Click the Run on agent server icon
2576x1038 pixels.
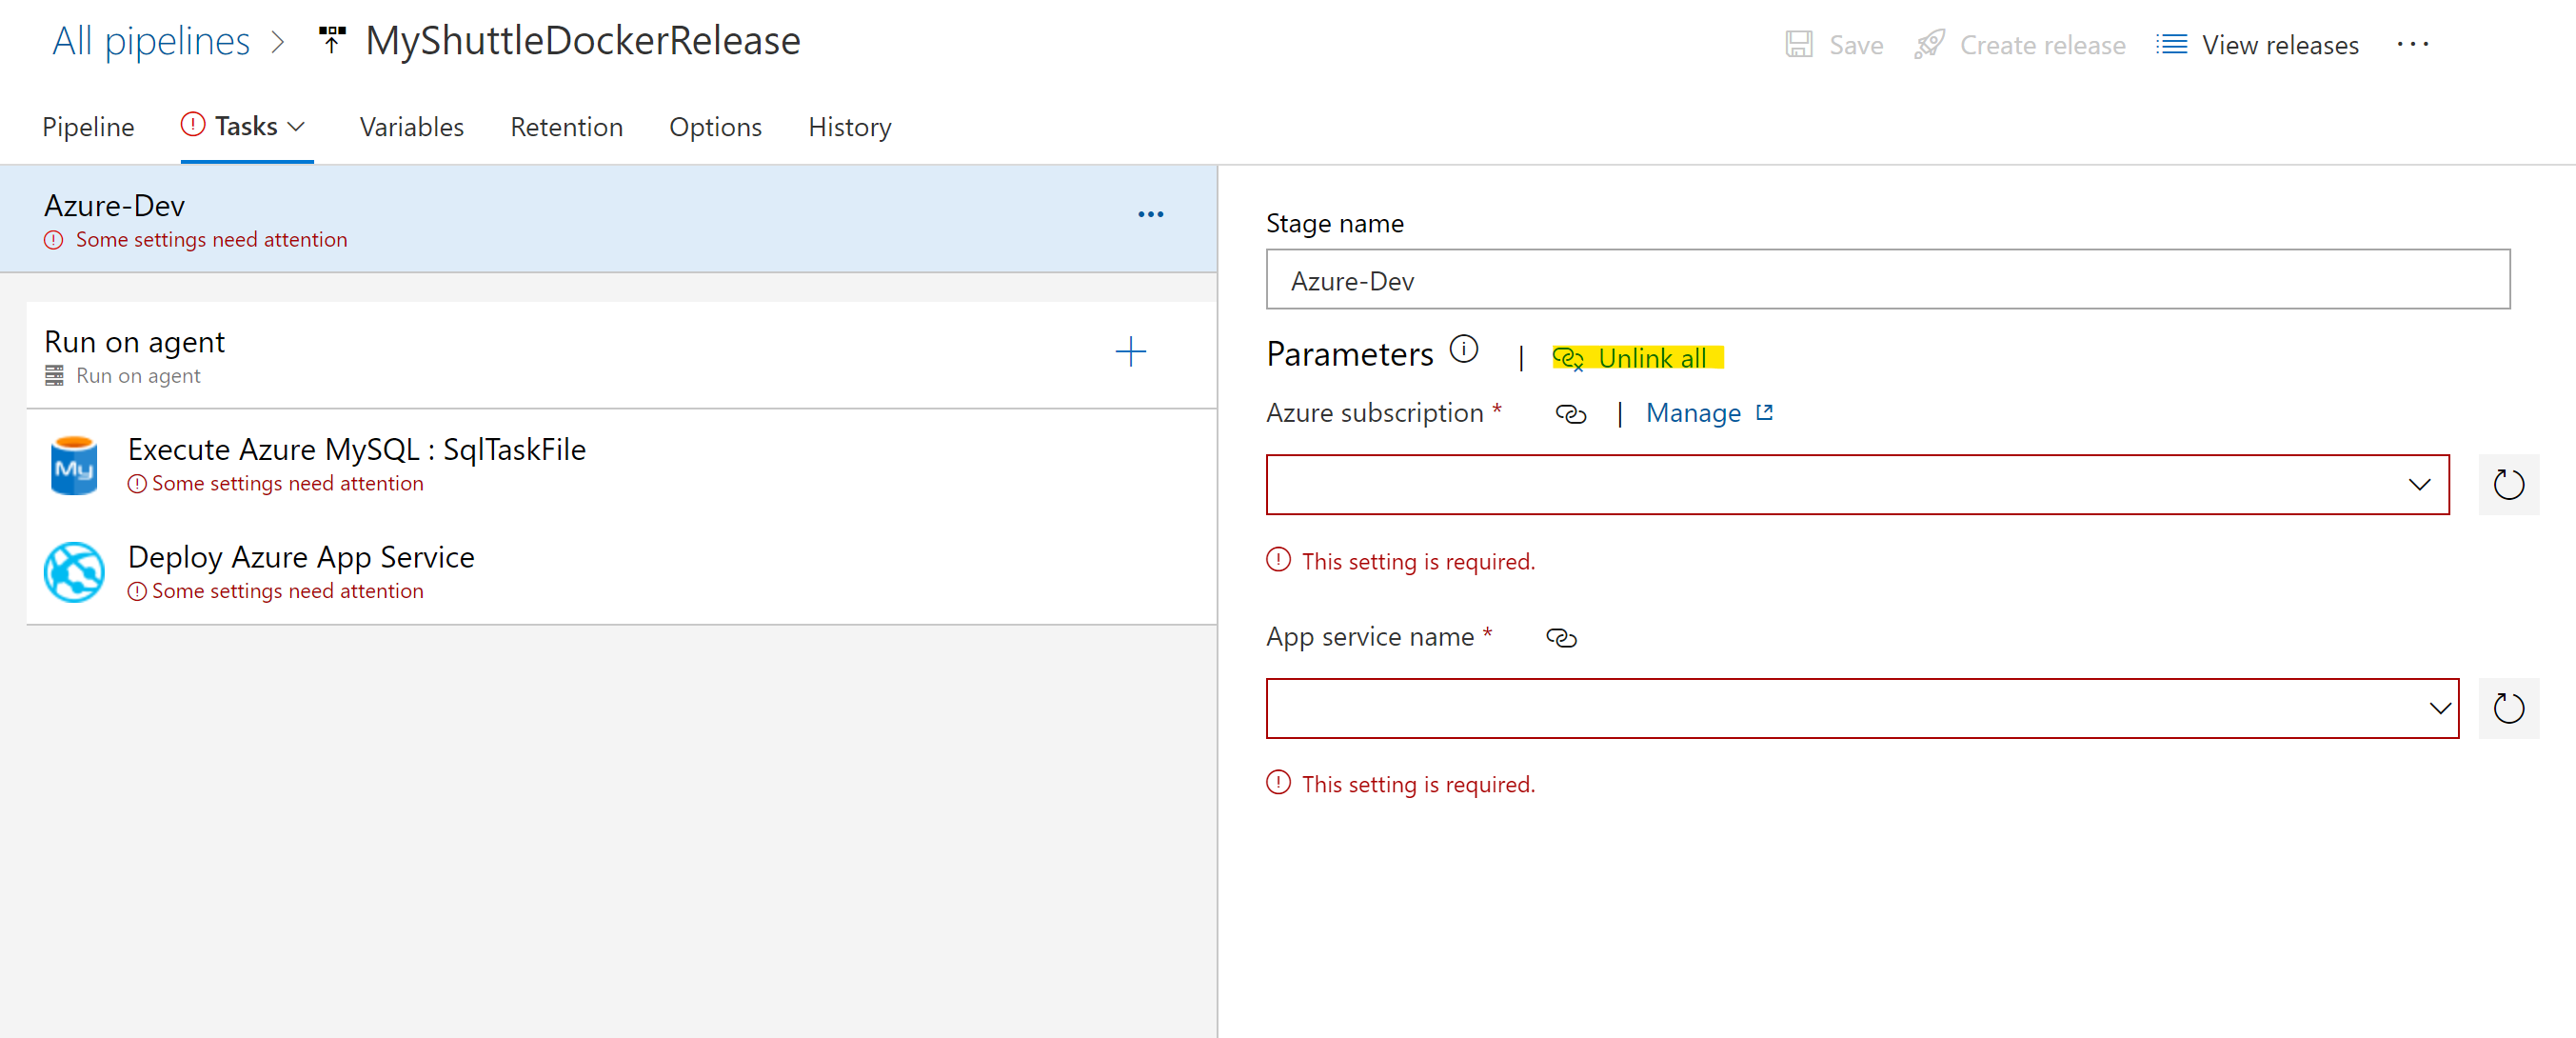[54, 376]
